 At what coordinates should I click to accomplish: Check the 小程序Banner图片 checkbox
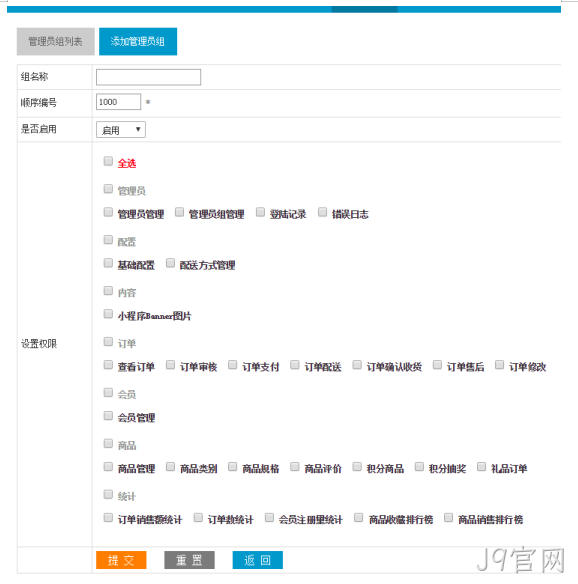(x=108, y=314)
